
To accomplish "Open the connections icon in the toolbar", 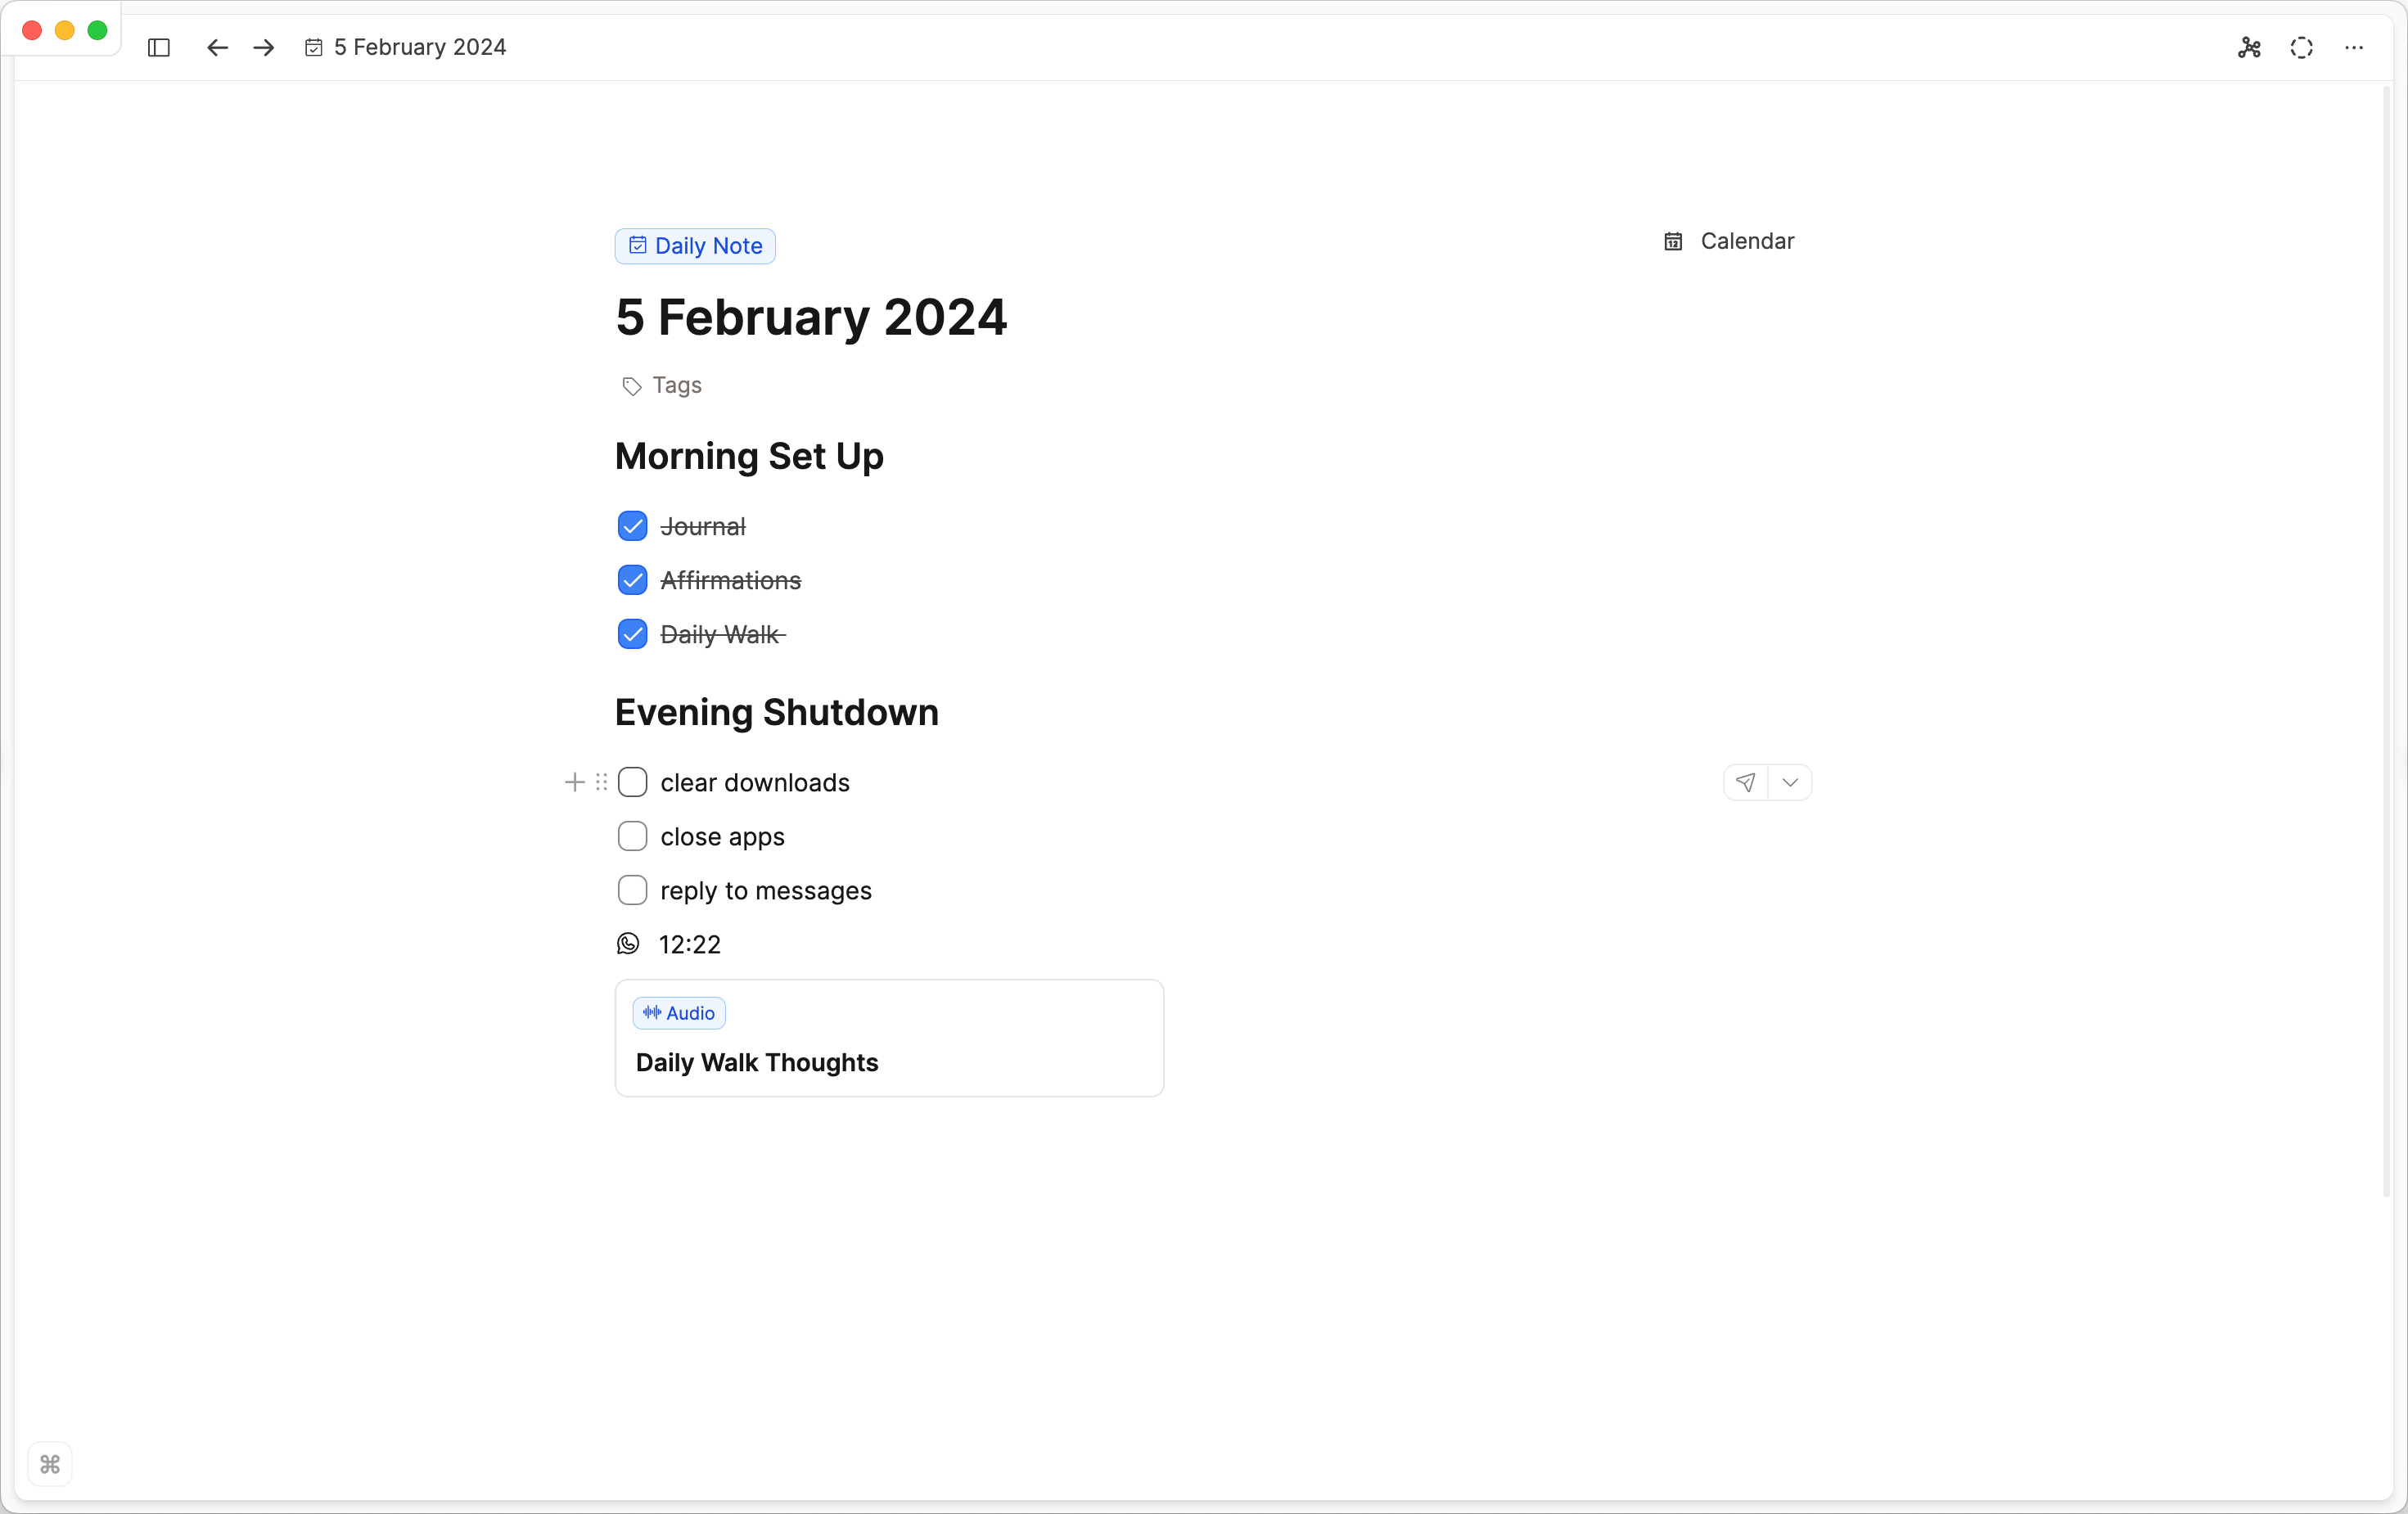I will (2249, 47).
